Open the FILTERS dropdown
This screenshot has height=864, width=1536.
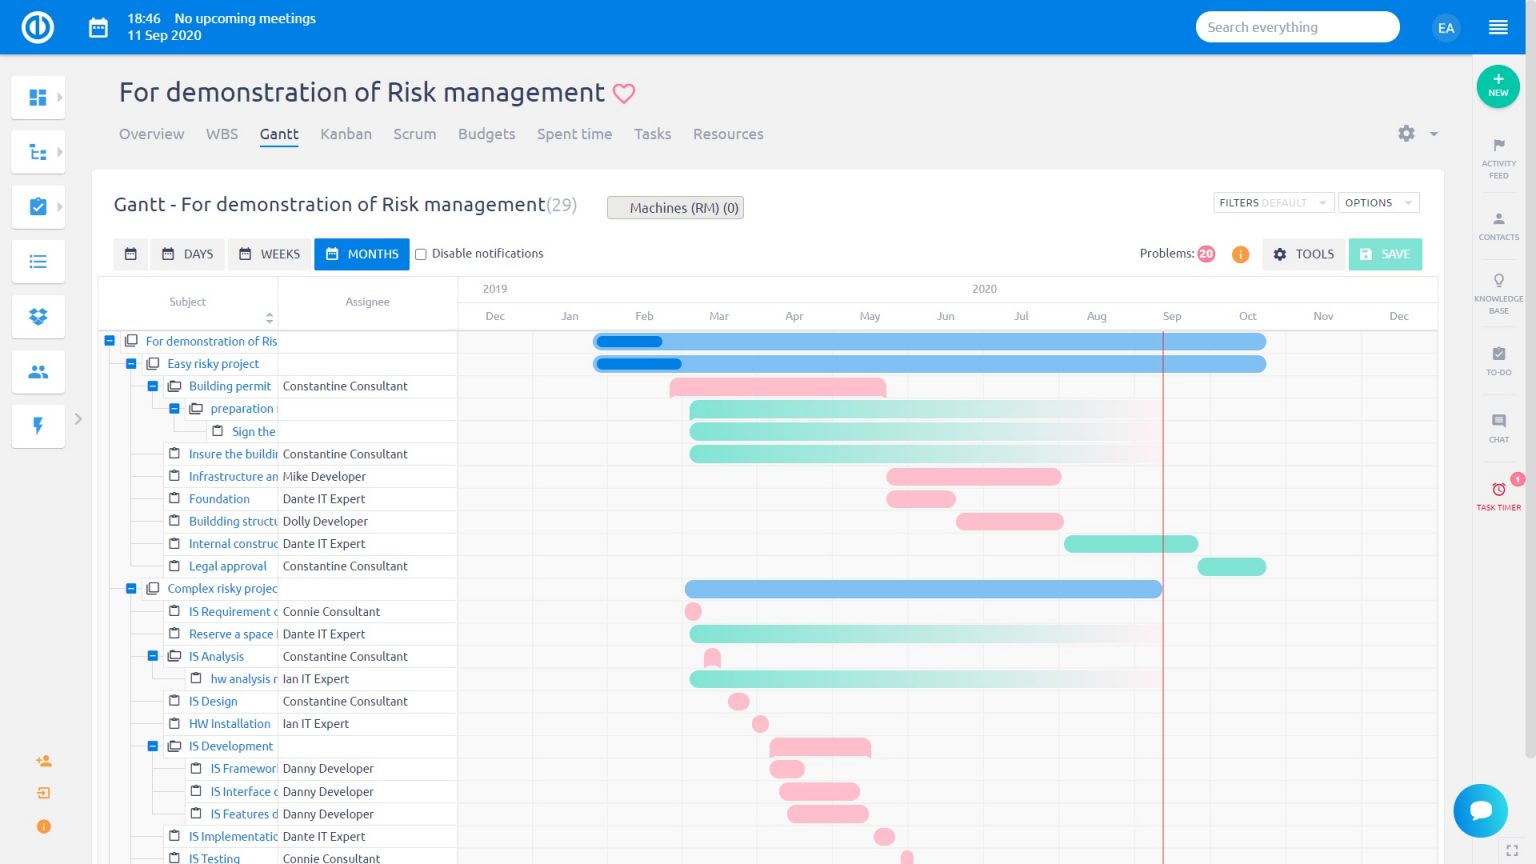[1270, 202]
